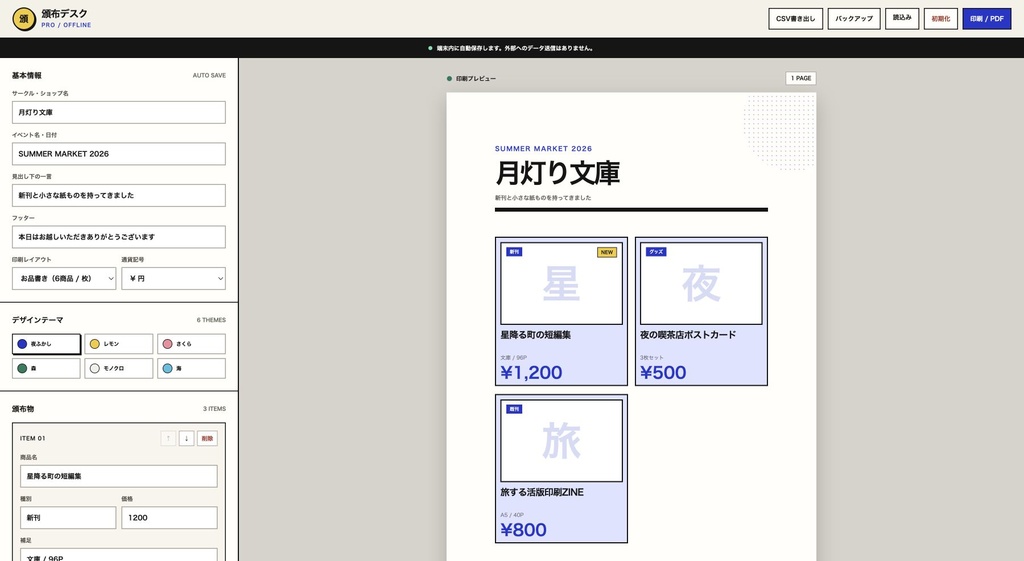This screenshot has height=561, width=1024.
Task: Click the yellow NEW badge in preview
Action: pos(607,252)
